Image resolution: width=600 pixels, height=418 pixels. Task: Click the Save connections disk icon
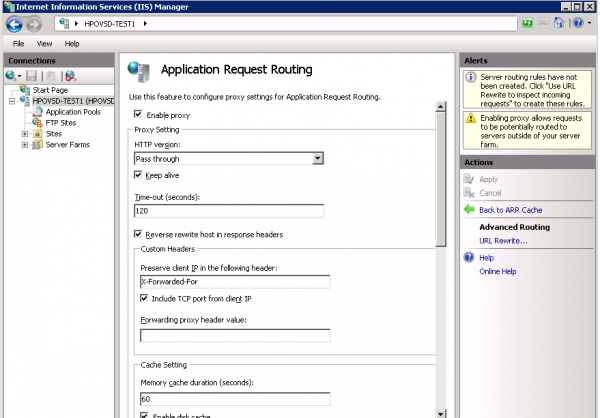[31, 76]
